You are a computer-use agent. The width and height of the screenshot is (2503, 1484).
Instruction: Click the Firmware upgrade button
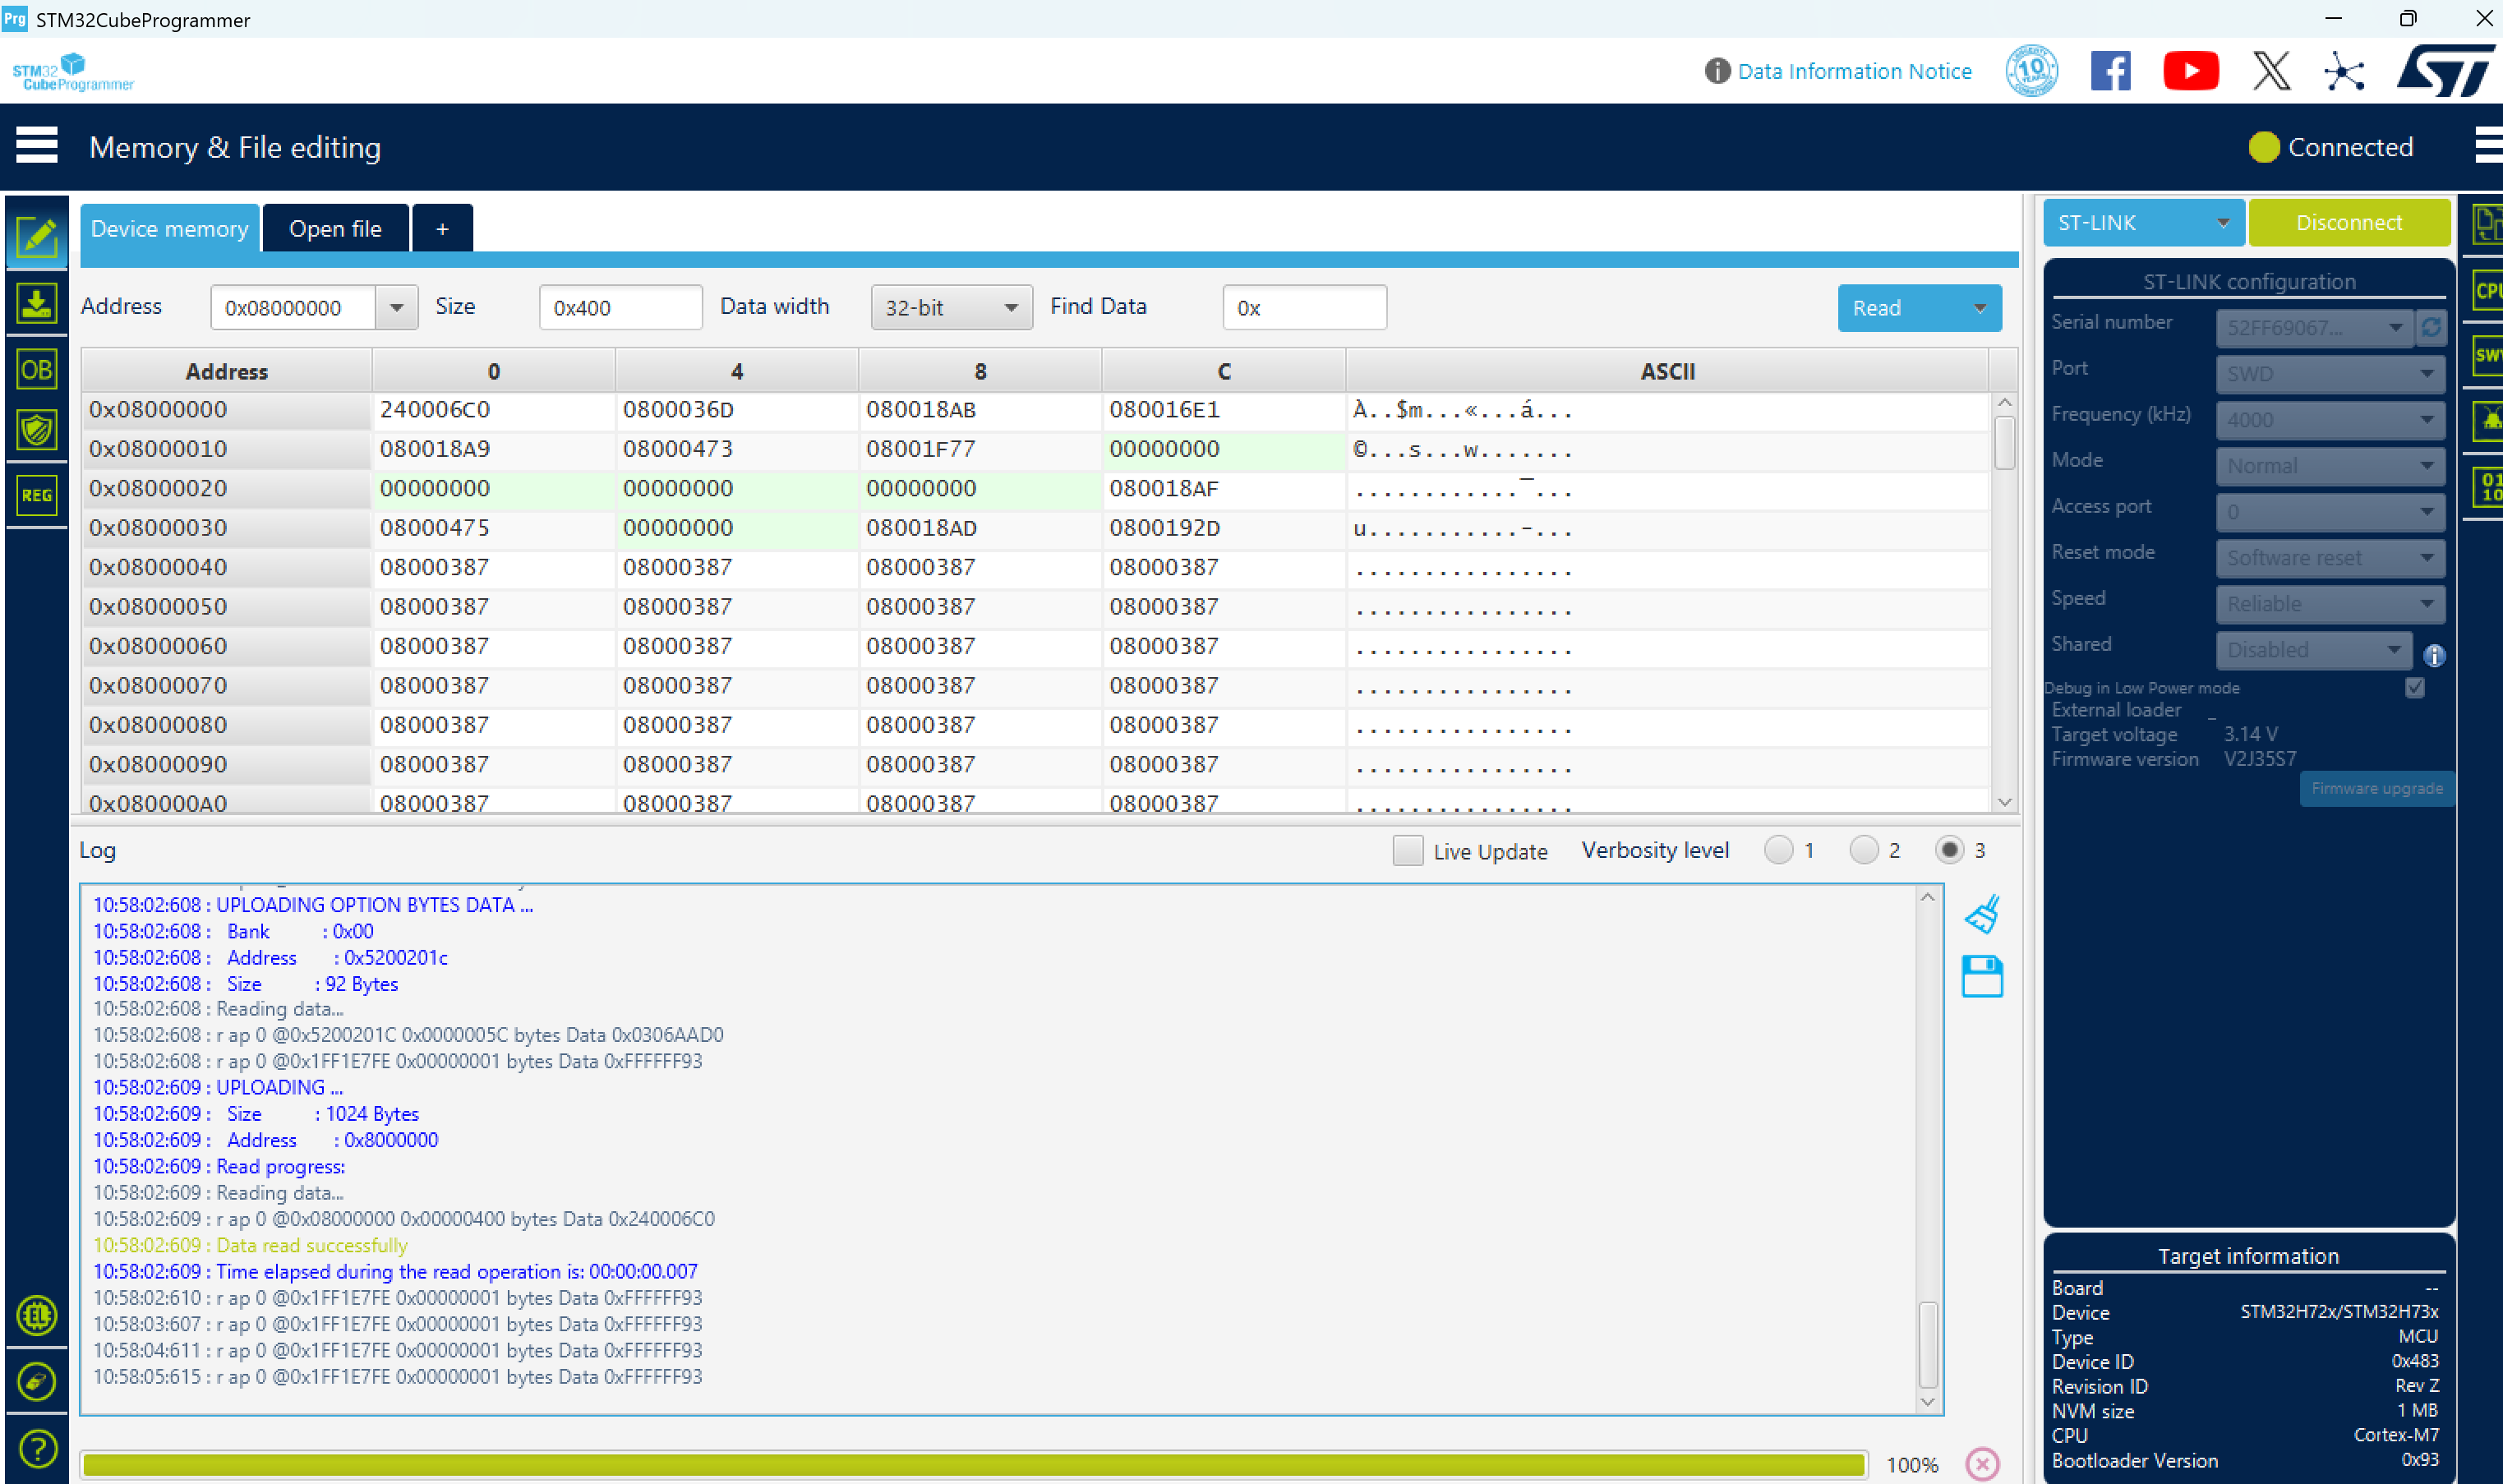pos(2376,788)
